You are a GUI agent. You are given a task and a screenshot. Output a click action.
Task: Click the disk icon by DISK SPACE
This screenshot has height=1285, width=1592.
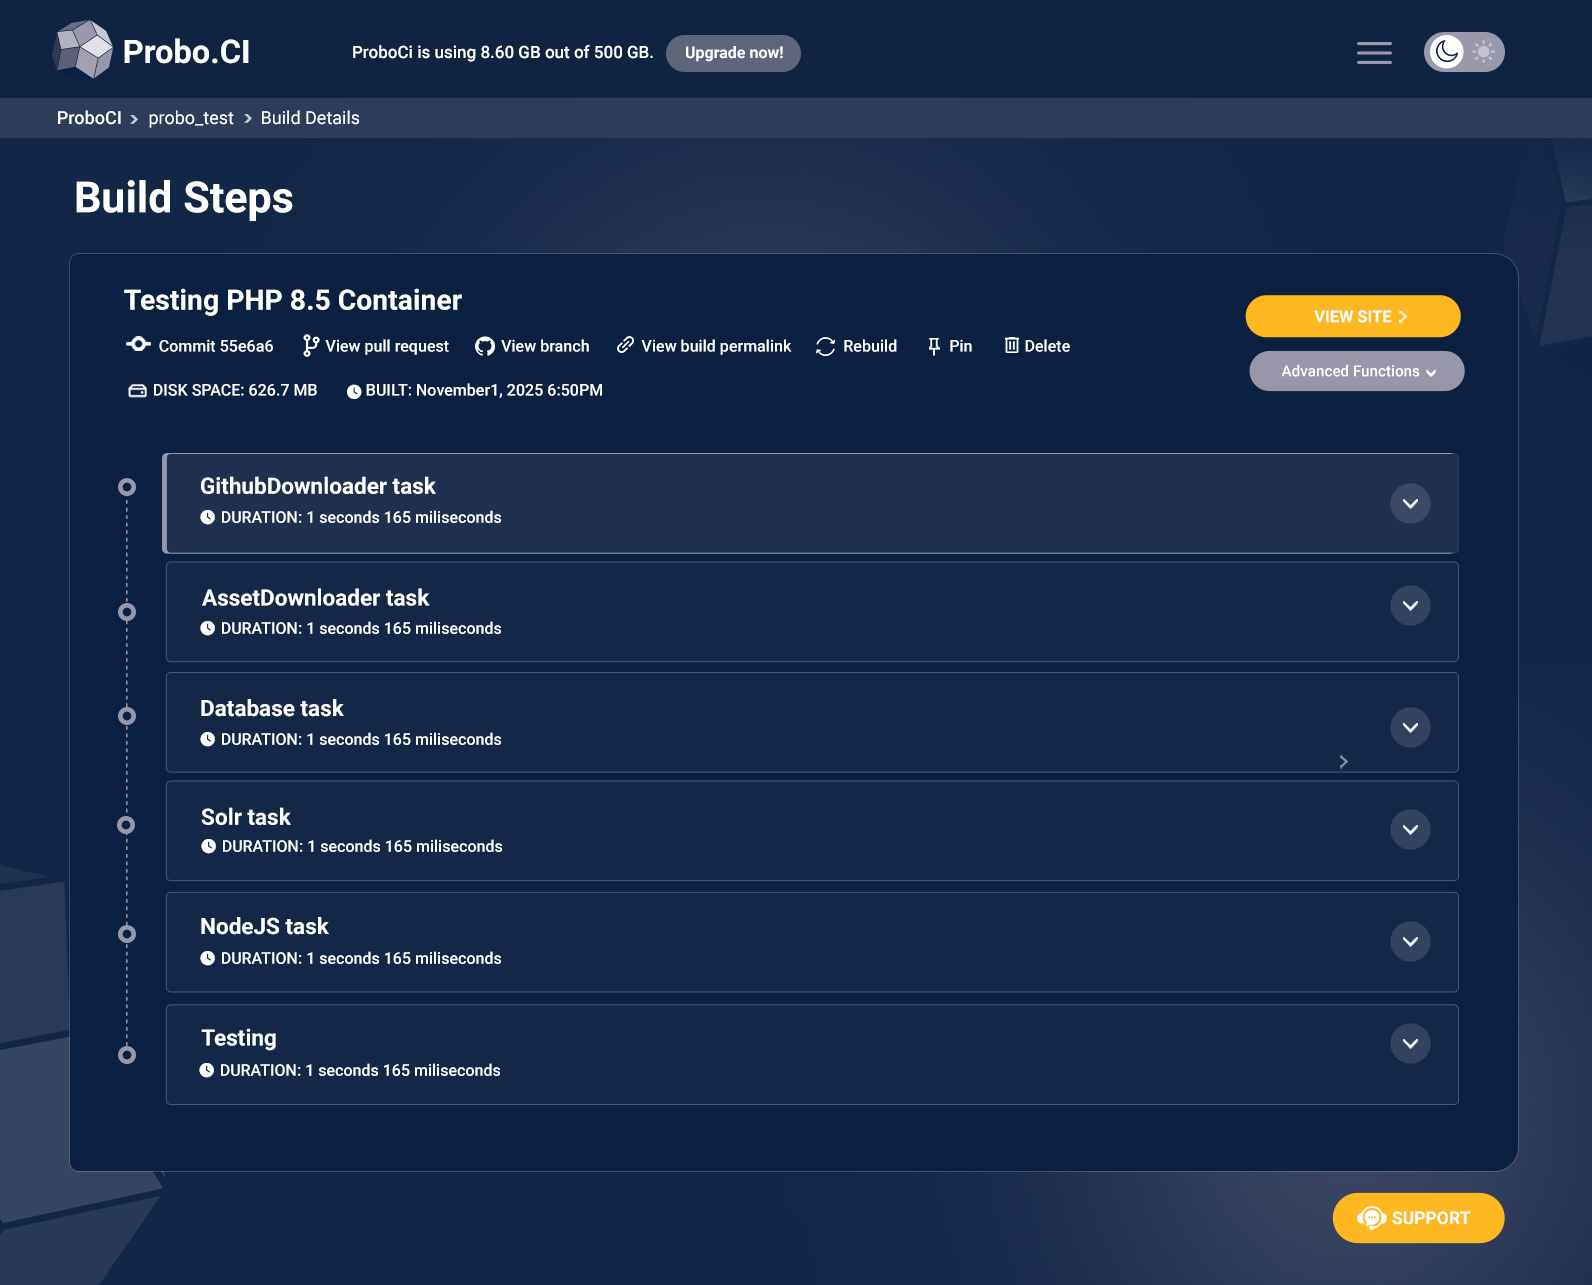click(x=137, y=391)
